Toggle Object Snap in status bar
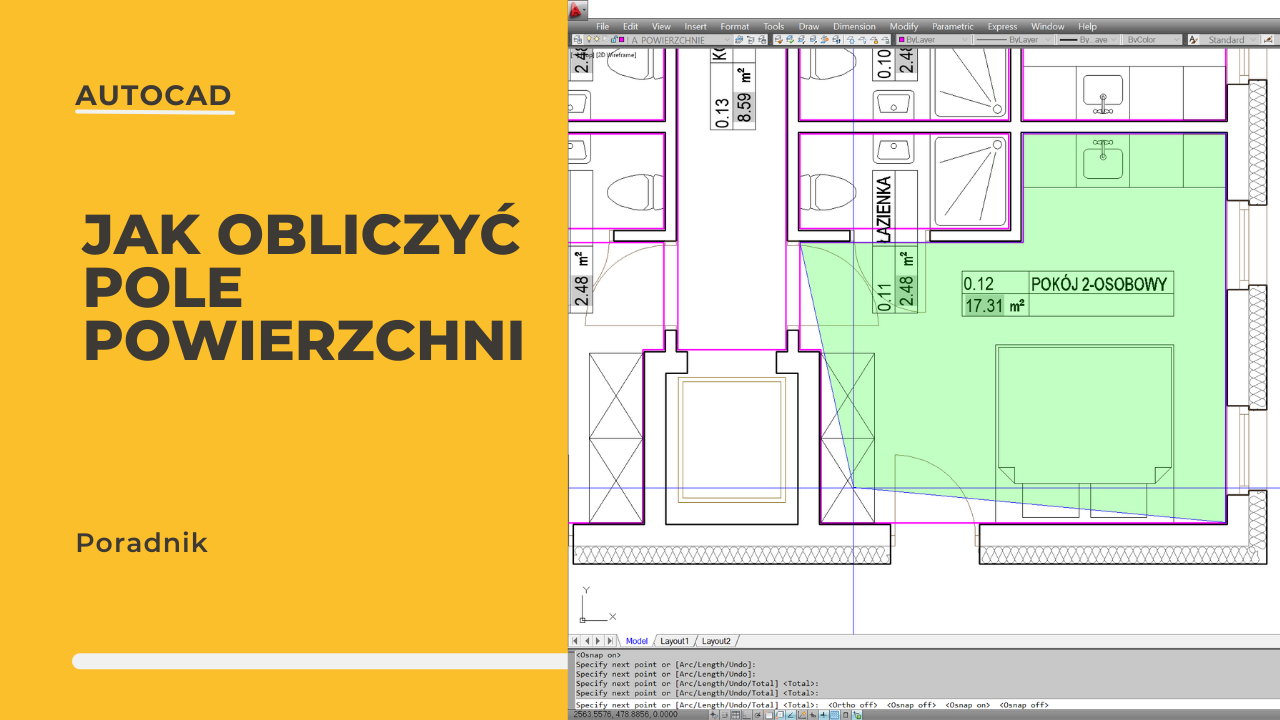 pyautogui.click(x=768, y=715)
